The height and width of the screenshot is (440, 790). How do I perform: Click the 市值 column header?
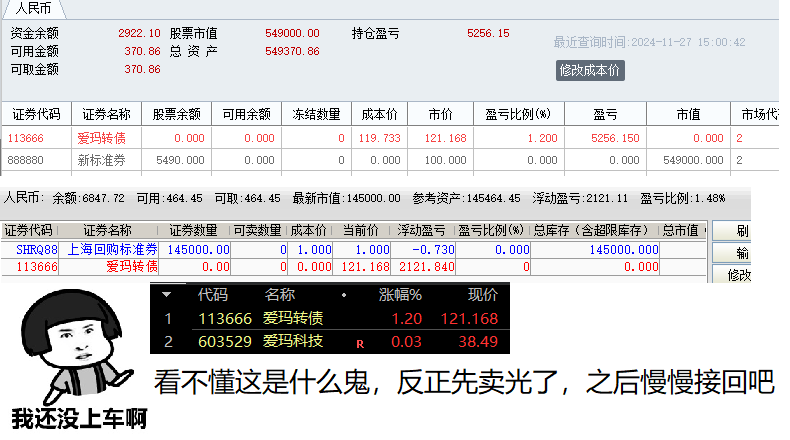coord(688,114)
